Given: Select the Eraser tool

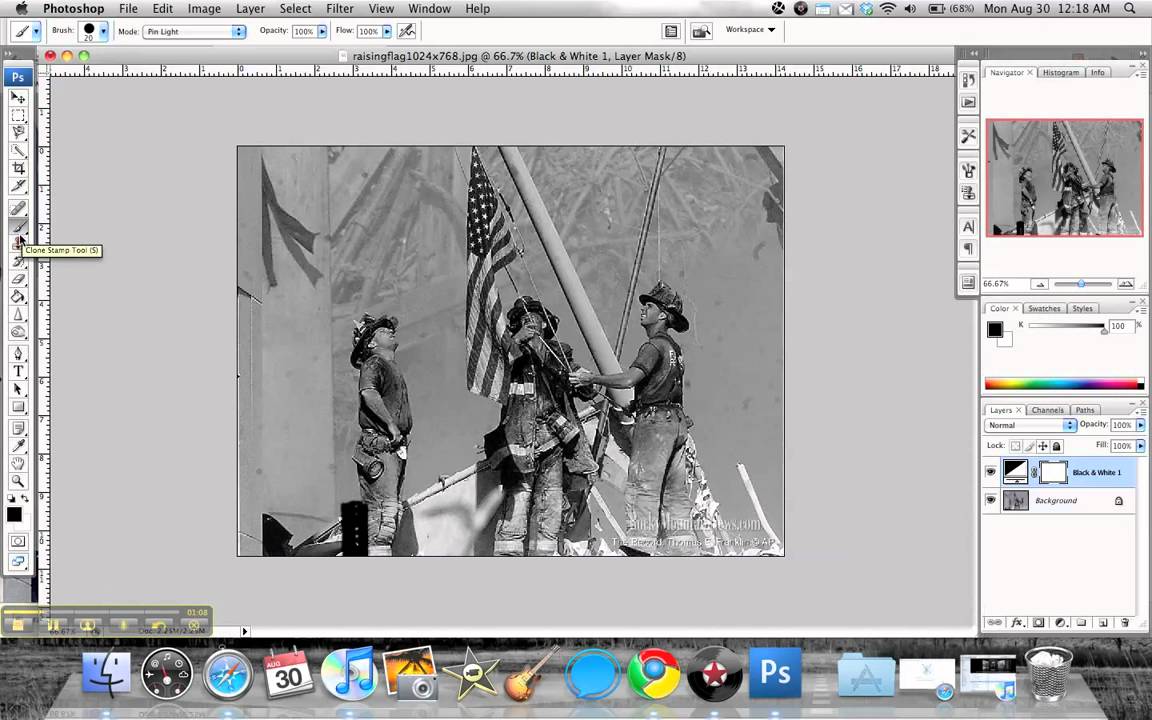Looking at the screenshot, I should pyautogui.click(x=18, y=279).
